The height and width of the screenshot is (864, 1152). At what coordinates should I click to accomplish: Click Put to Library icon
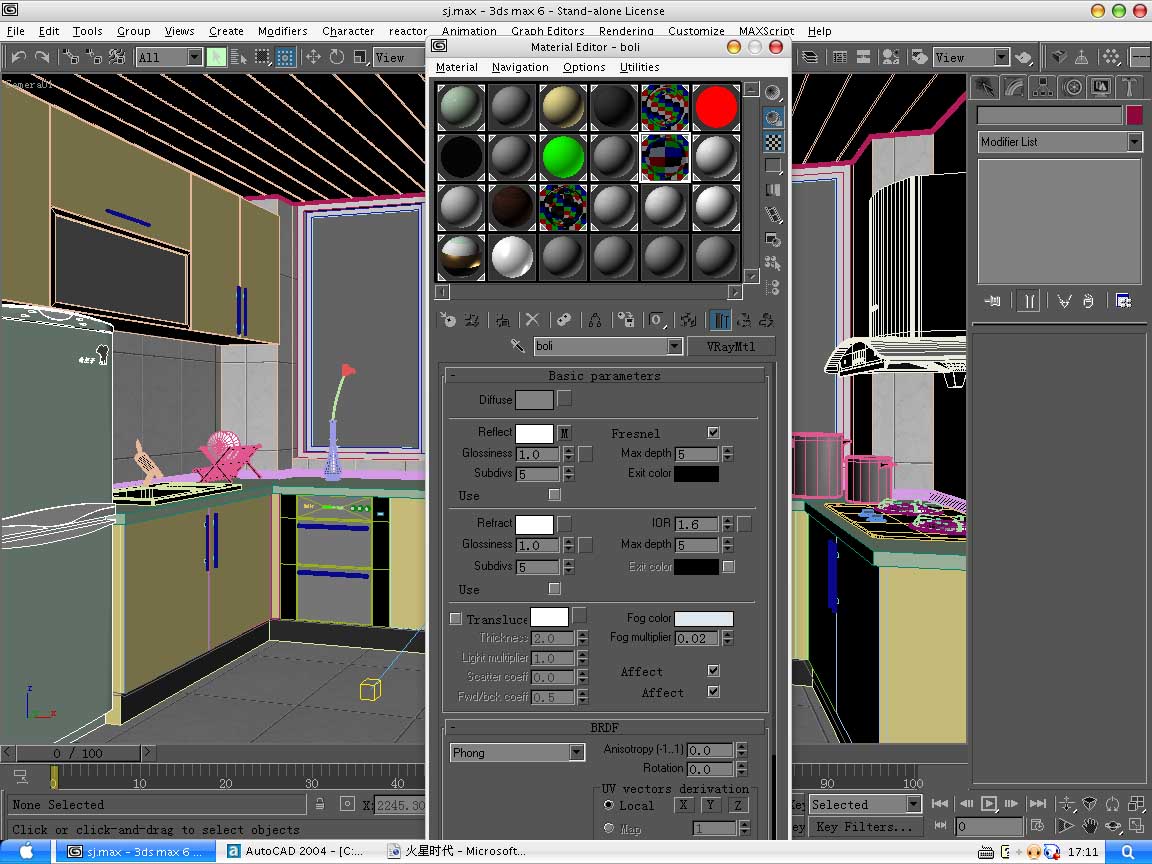[x=625, y=320]
